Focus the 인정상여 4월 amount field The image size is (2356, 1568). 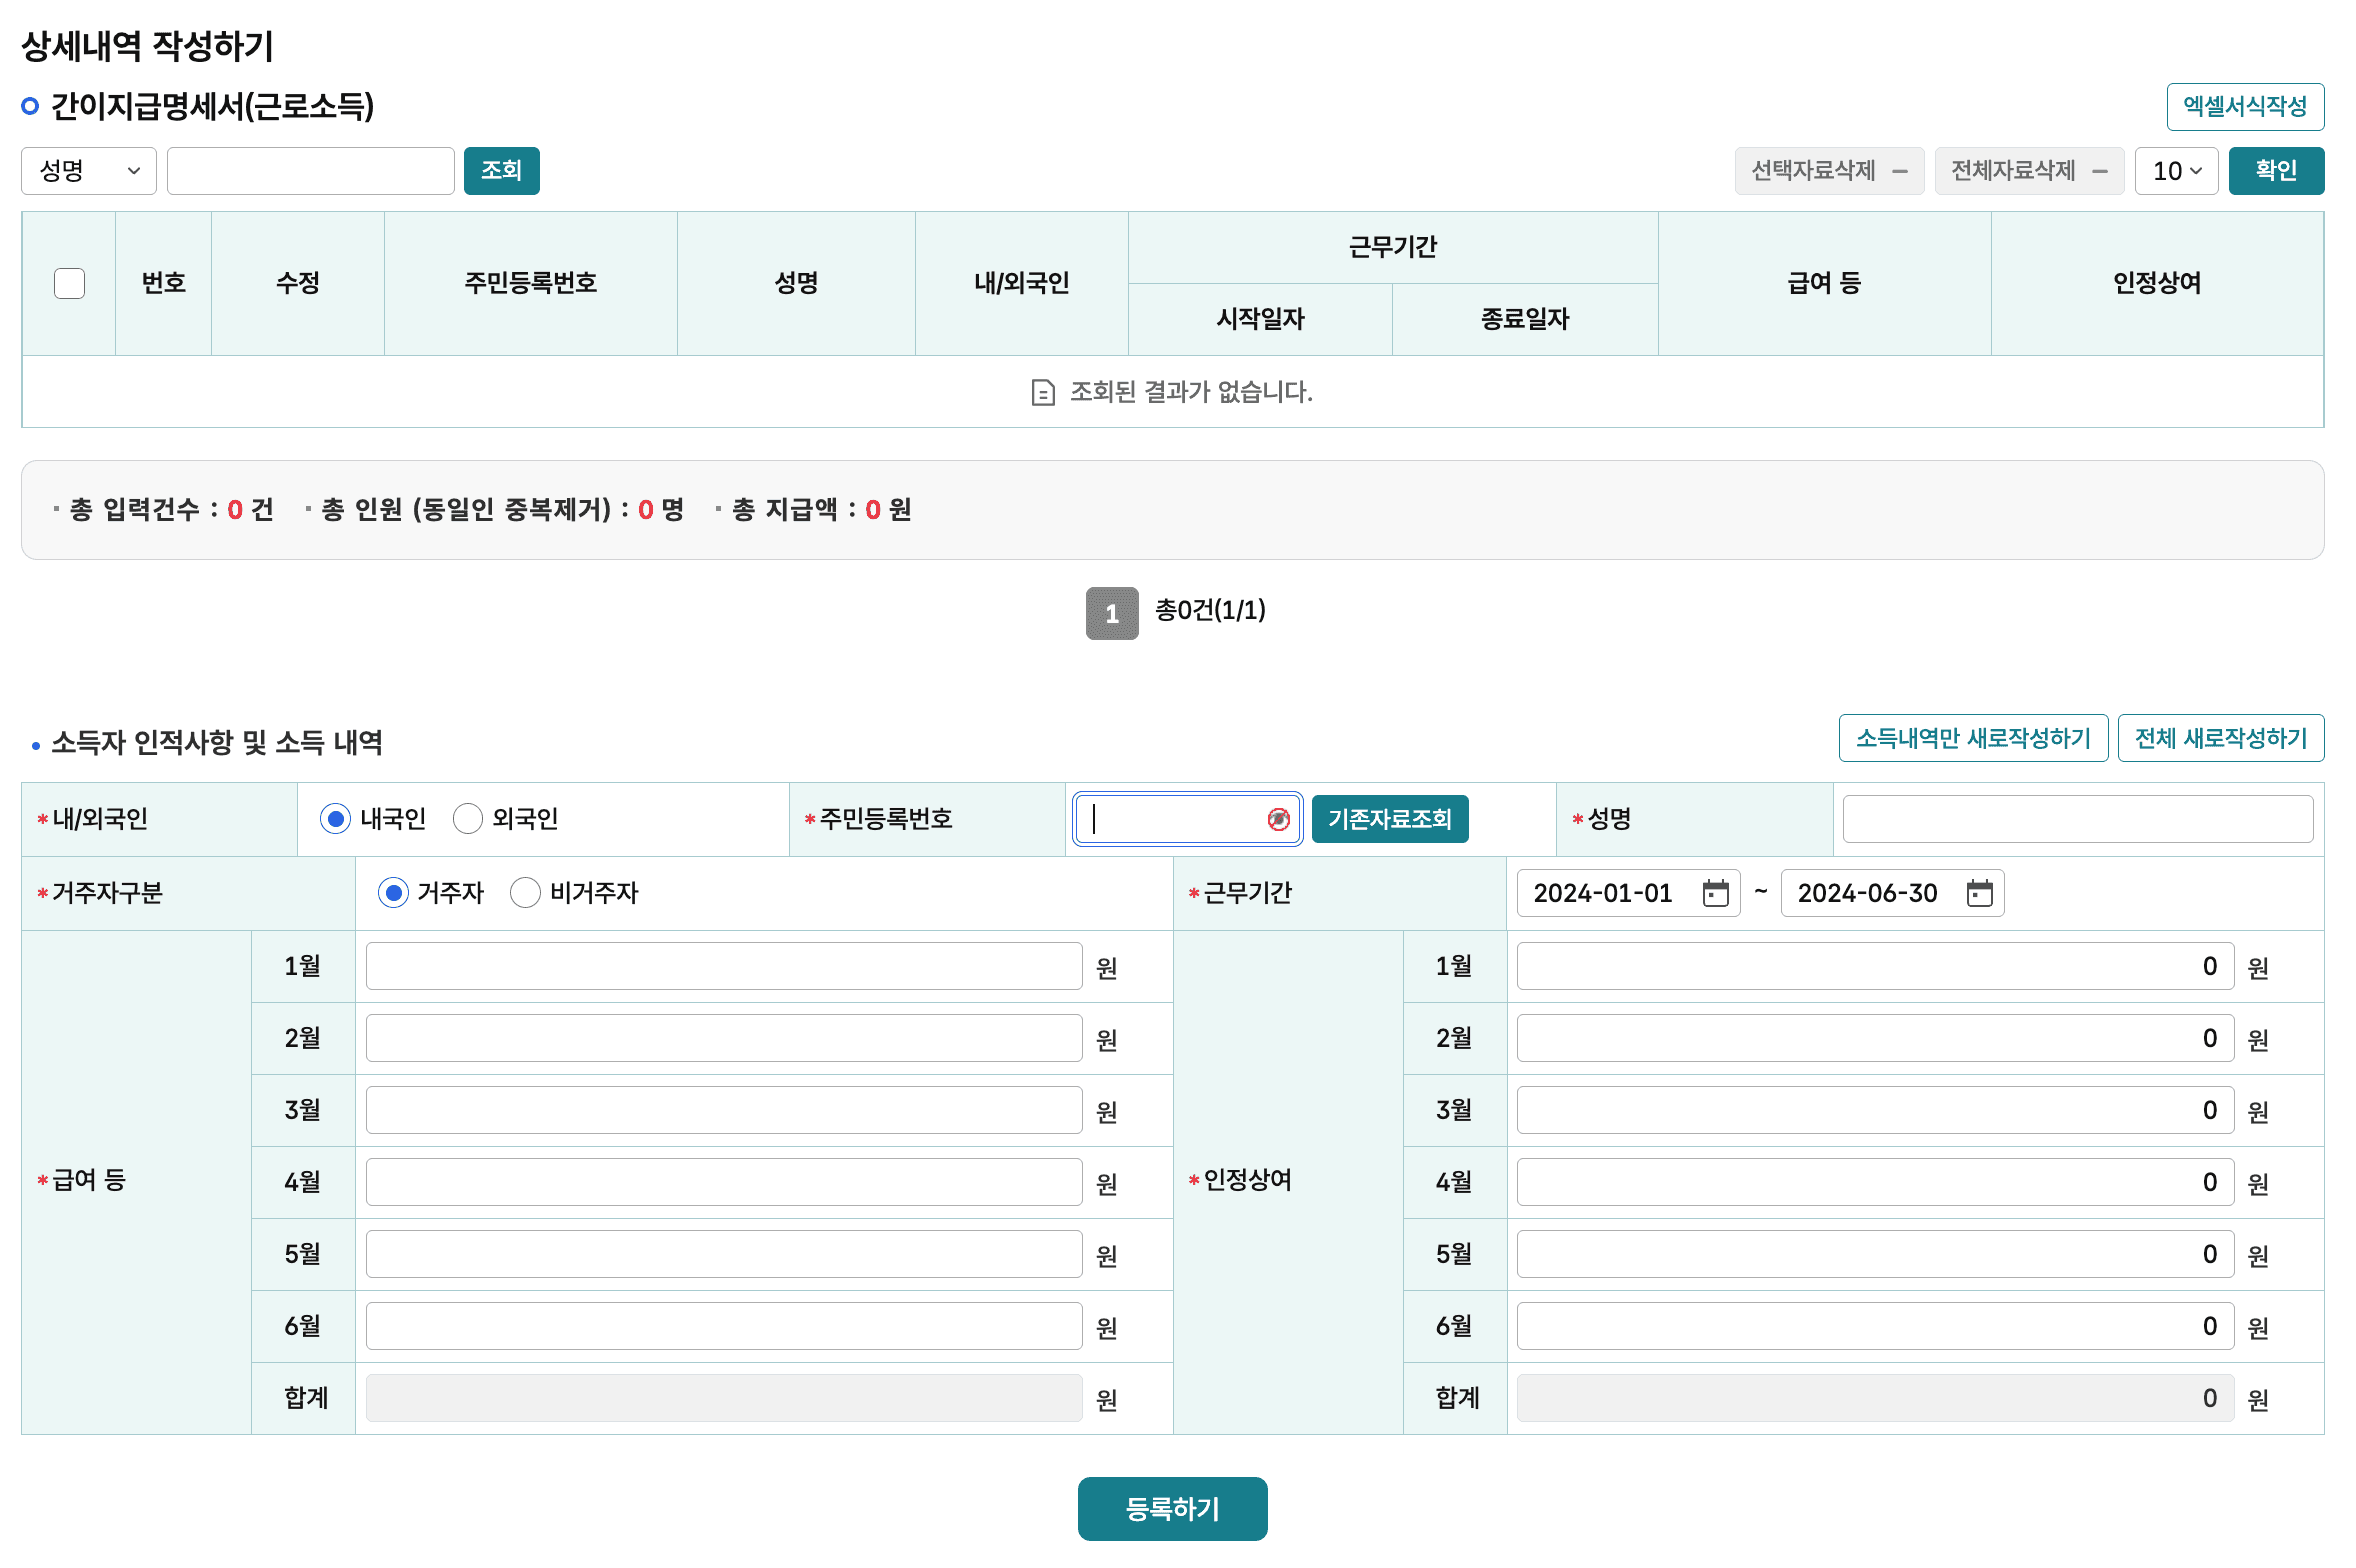pos(1875,1182)
